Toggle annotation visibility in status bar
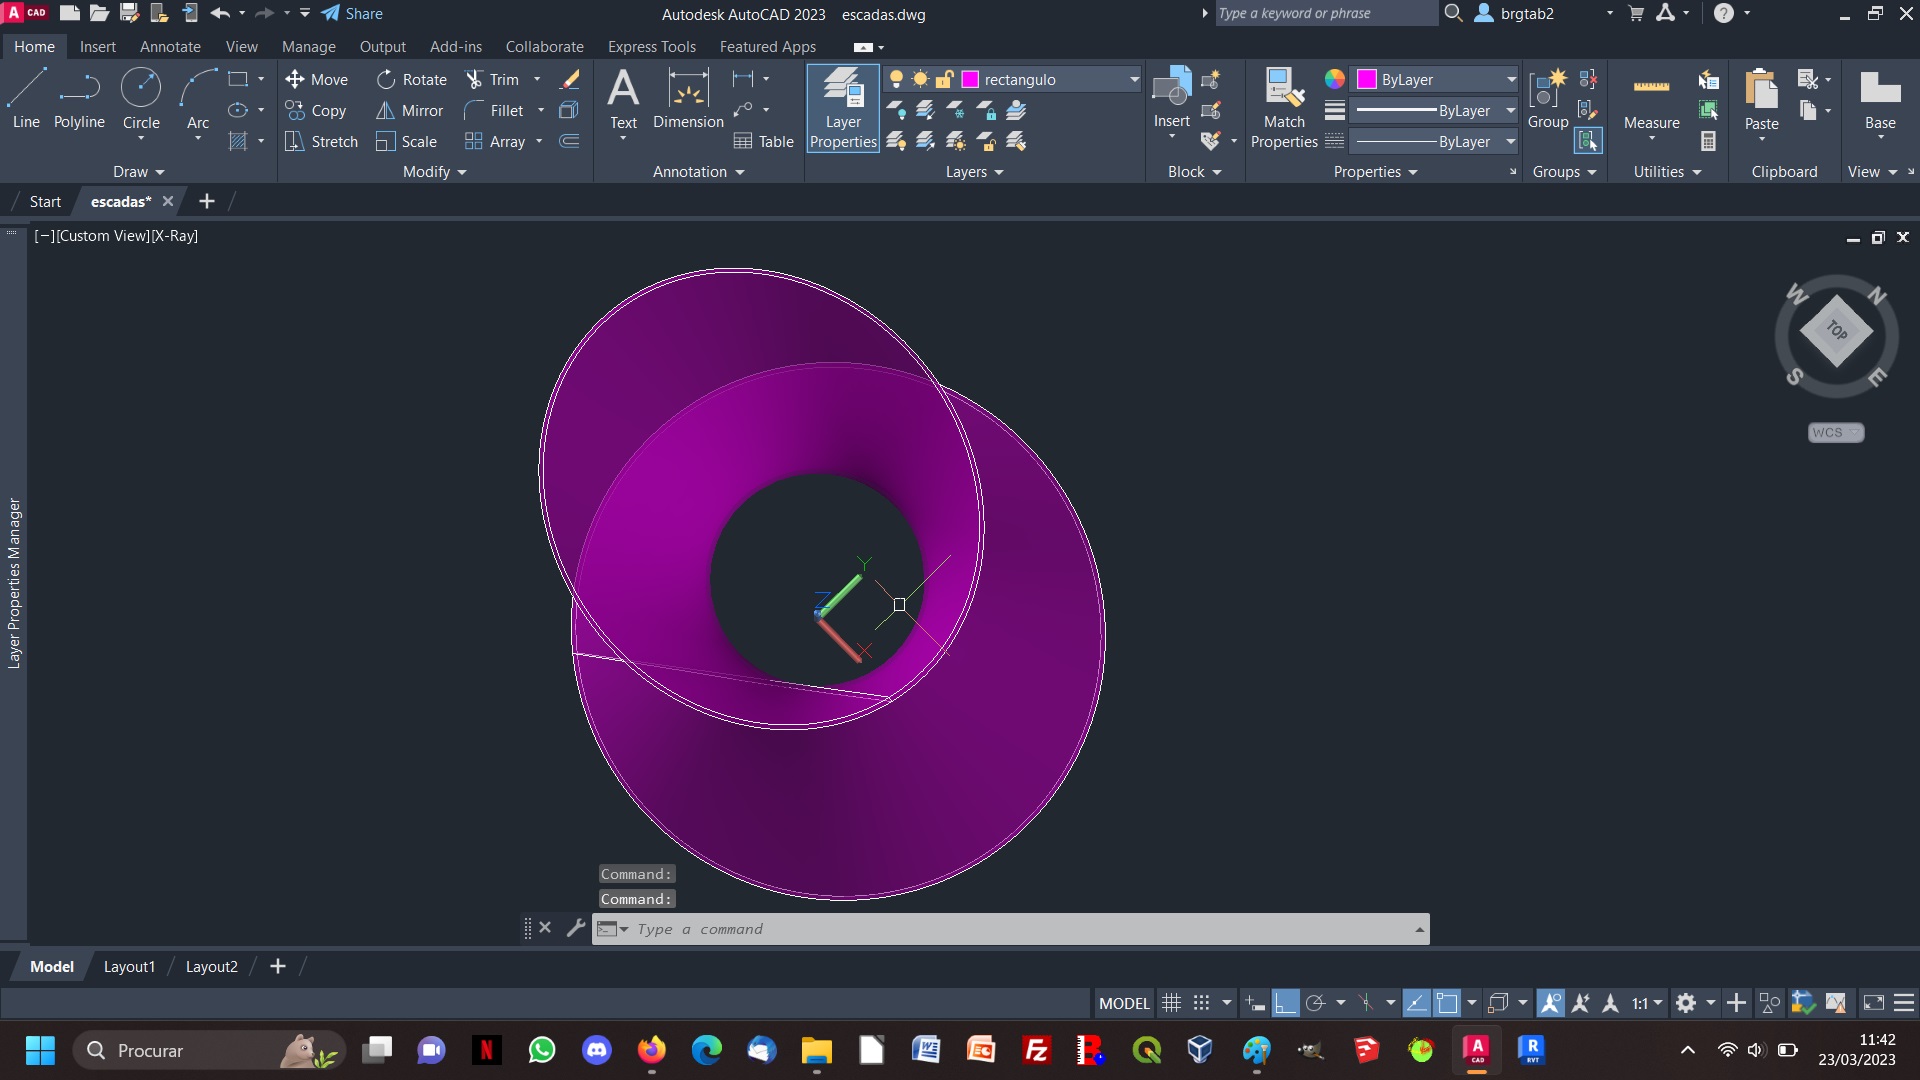This screenshot has width=1920, height=1080. pos(1551,1003)
